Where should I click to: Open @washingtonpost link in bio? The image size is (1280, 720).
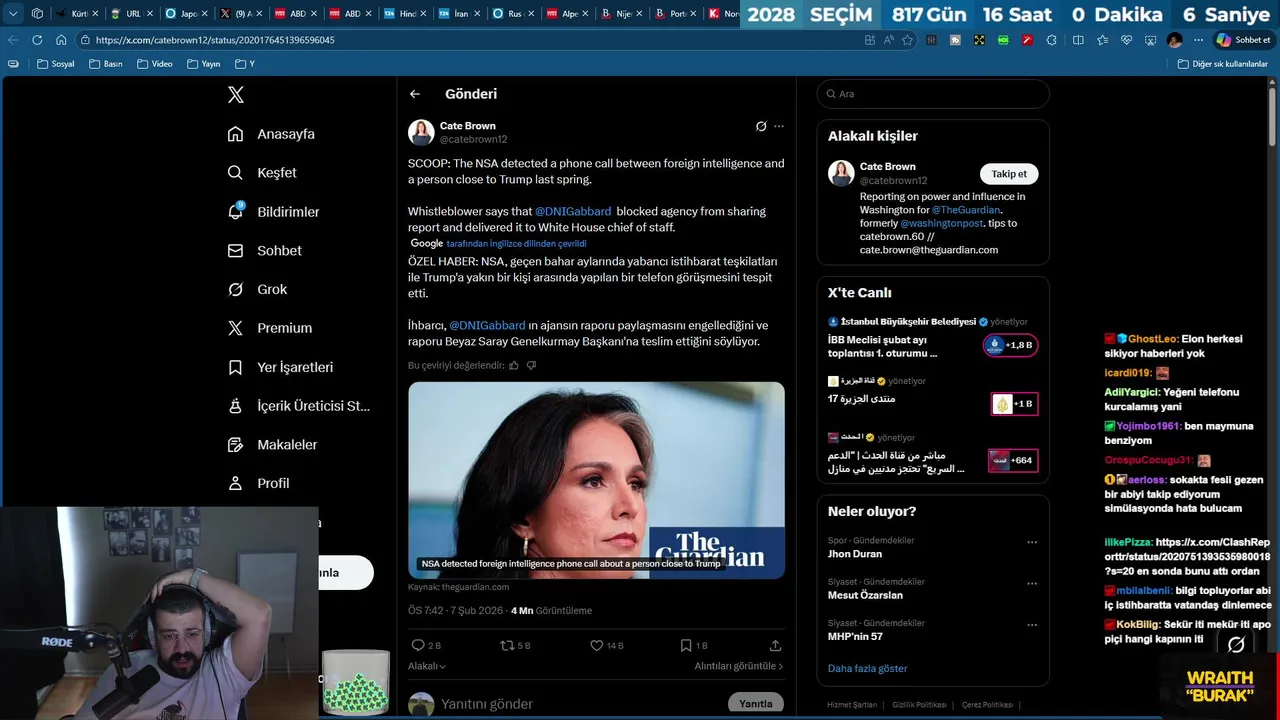tap(941, 223)
